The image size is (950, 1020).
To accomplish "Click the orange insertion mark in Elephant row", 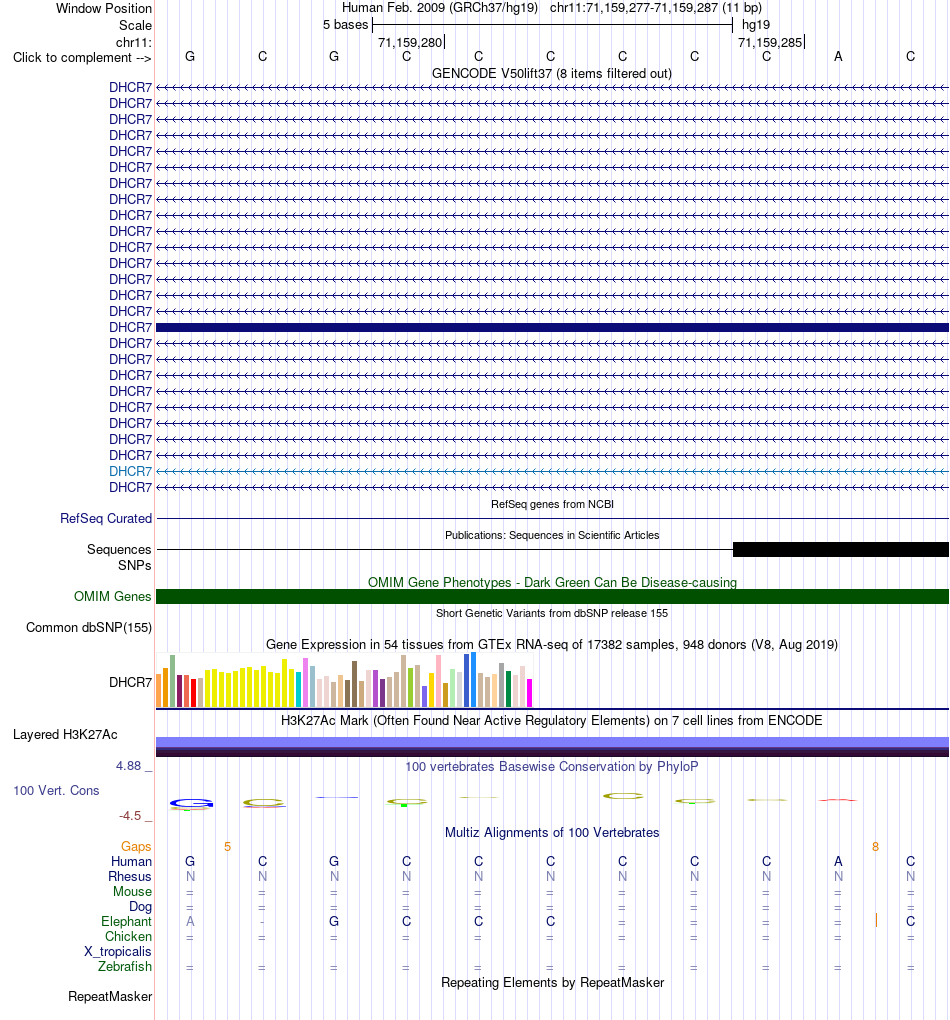I will pos(876,920).
